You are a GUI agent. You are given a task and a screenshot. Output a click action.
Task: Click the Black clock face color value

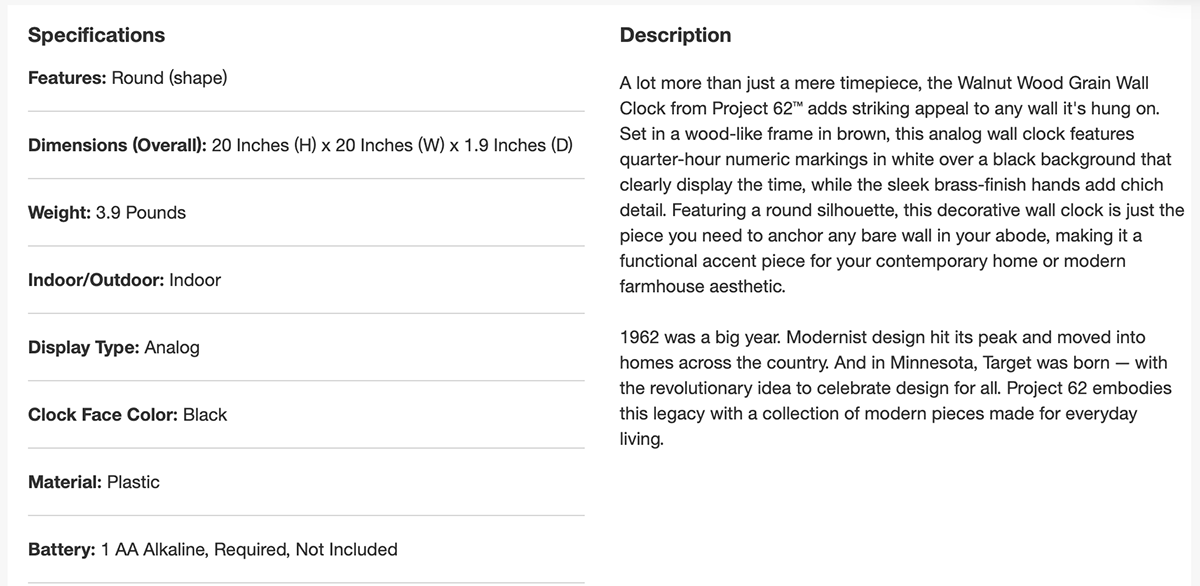(205, 414)
